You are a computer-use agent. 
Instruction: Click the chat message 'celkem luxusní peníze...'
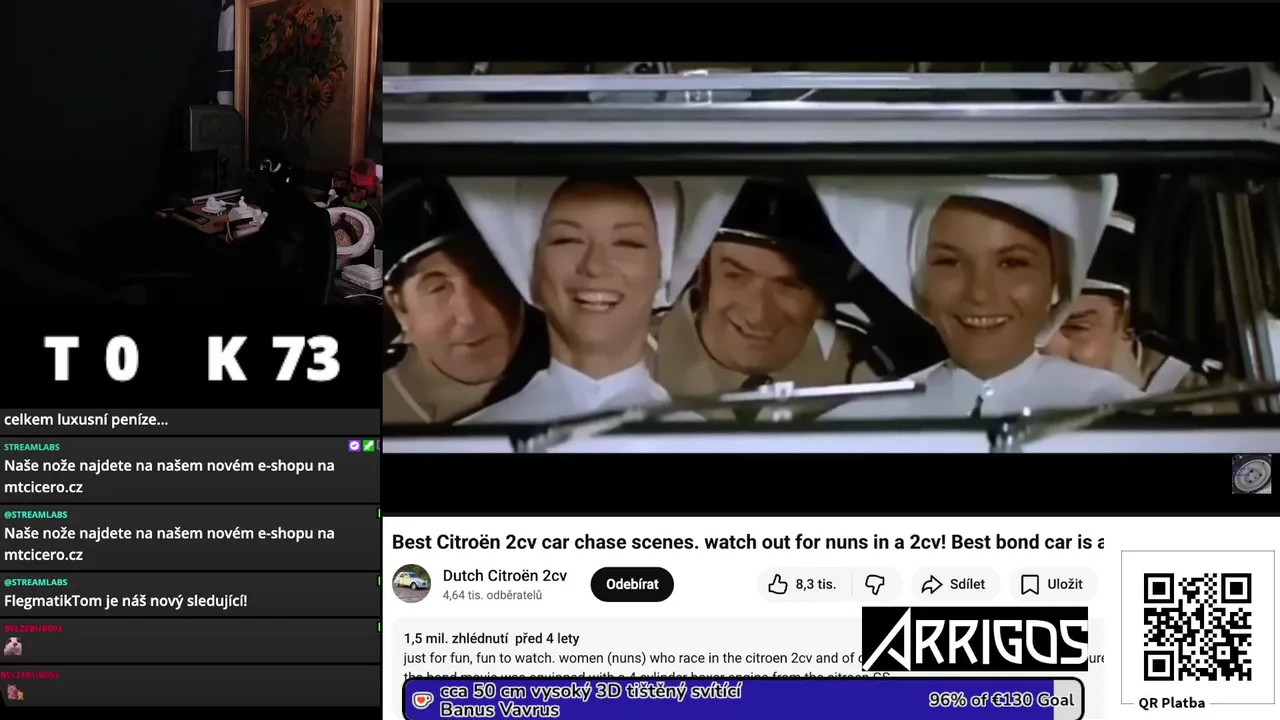[86, 420]
